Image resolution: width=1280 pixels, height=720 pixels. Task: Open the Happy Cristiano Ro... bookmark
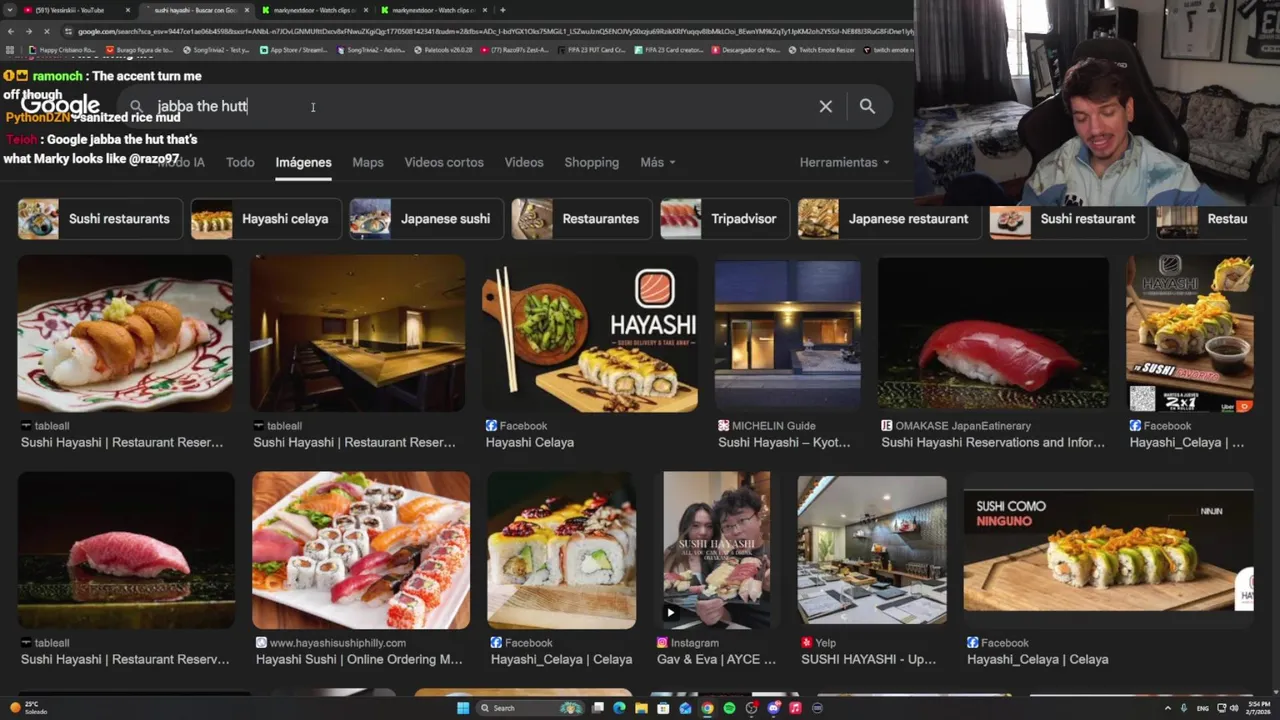[62, 50]
